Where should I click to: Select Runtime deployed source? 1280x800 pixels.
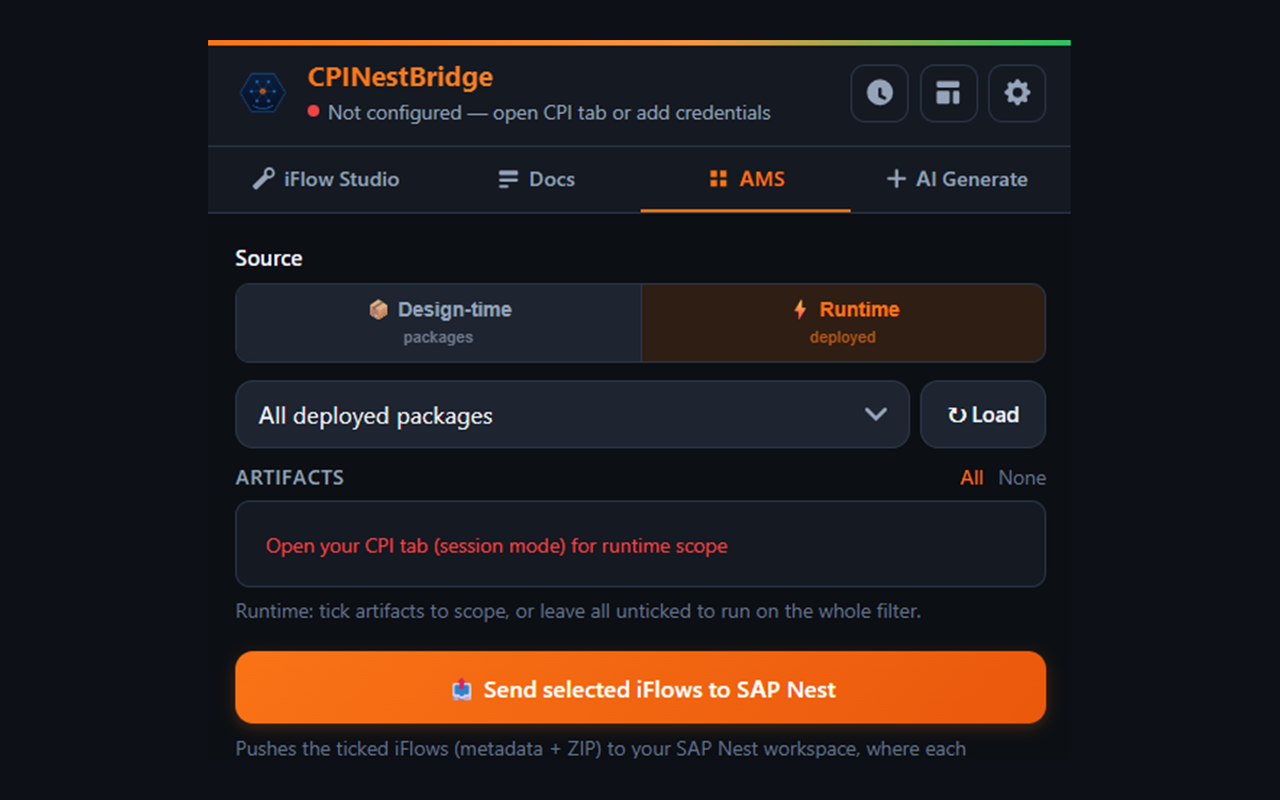844,323
